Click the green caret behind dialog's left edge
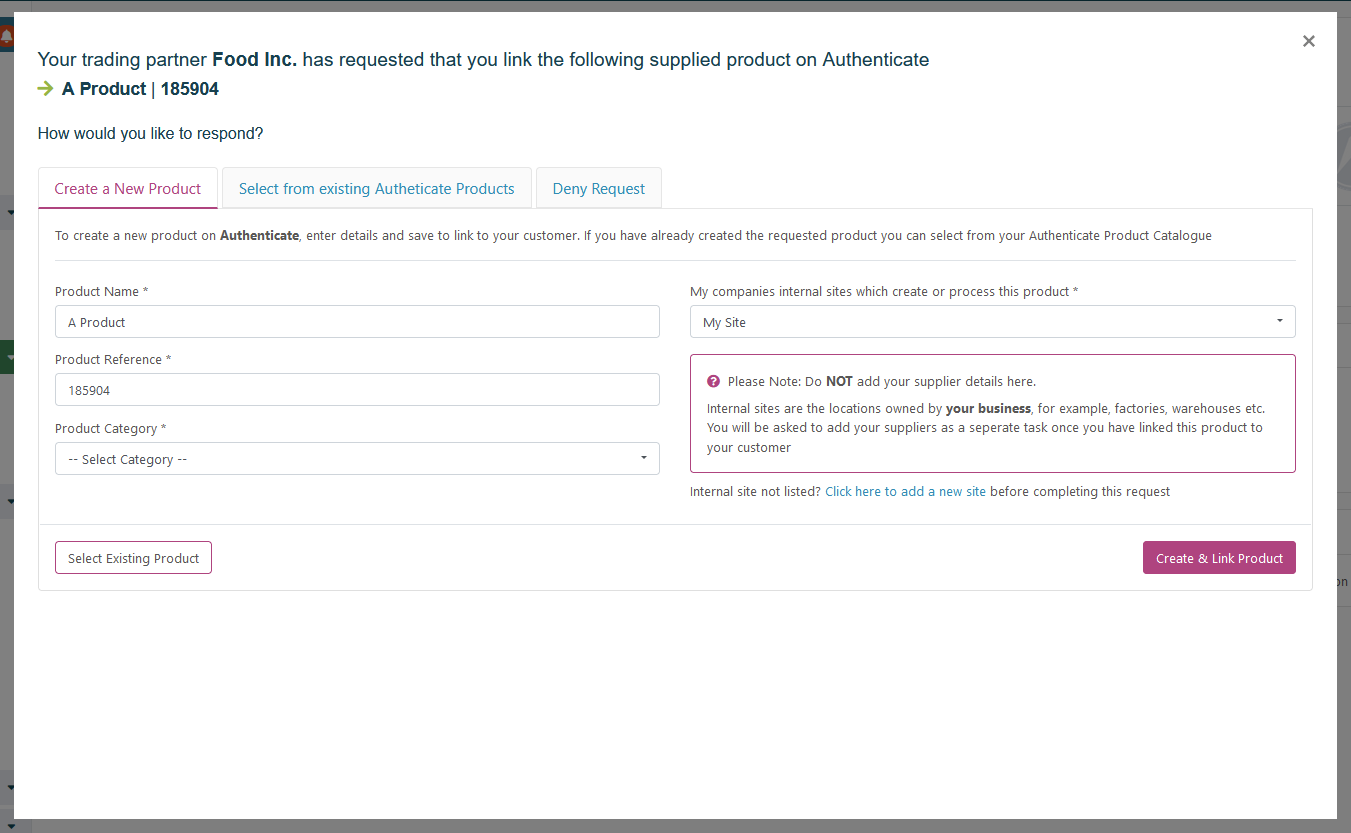The width and height of the screenshot is (1351, 833). coord(7,357)
